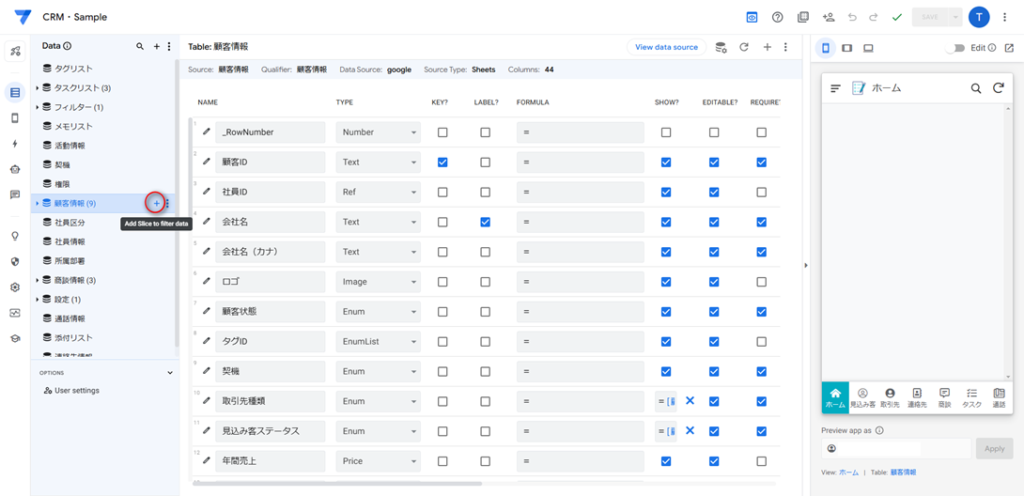
Task: Uncheck EDITABLE checkbox for 社員ID
Action: click(714, 192)
